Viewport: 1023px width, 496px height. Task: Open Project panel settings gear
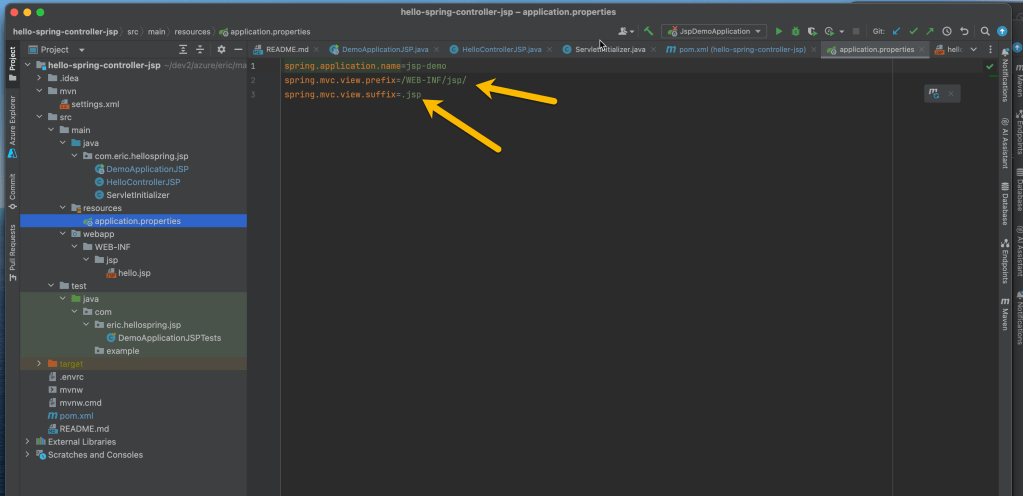[221, 49]
